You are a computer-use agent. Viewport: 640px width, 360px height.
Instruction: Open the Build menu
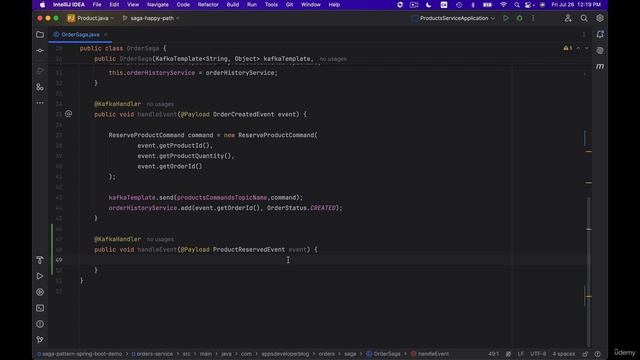click(233, 5)
